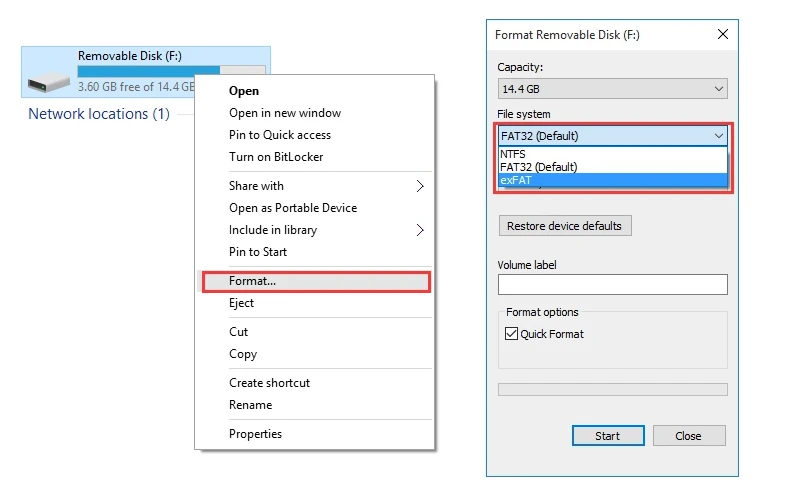Click the Network locations (1) header
This screenshot has width=800, height=500.
click(x=99, y=114)
